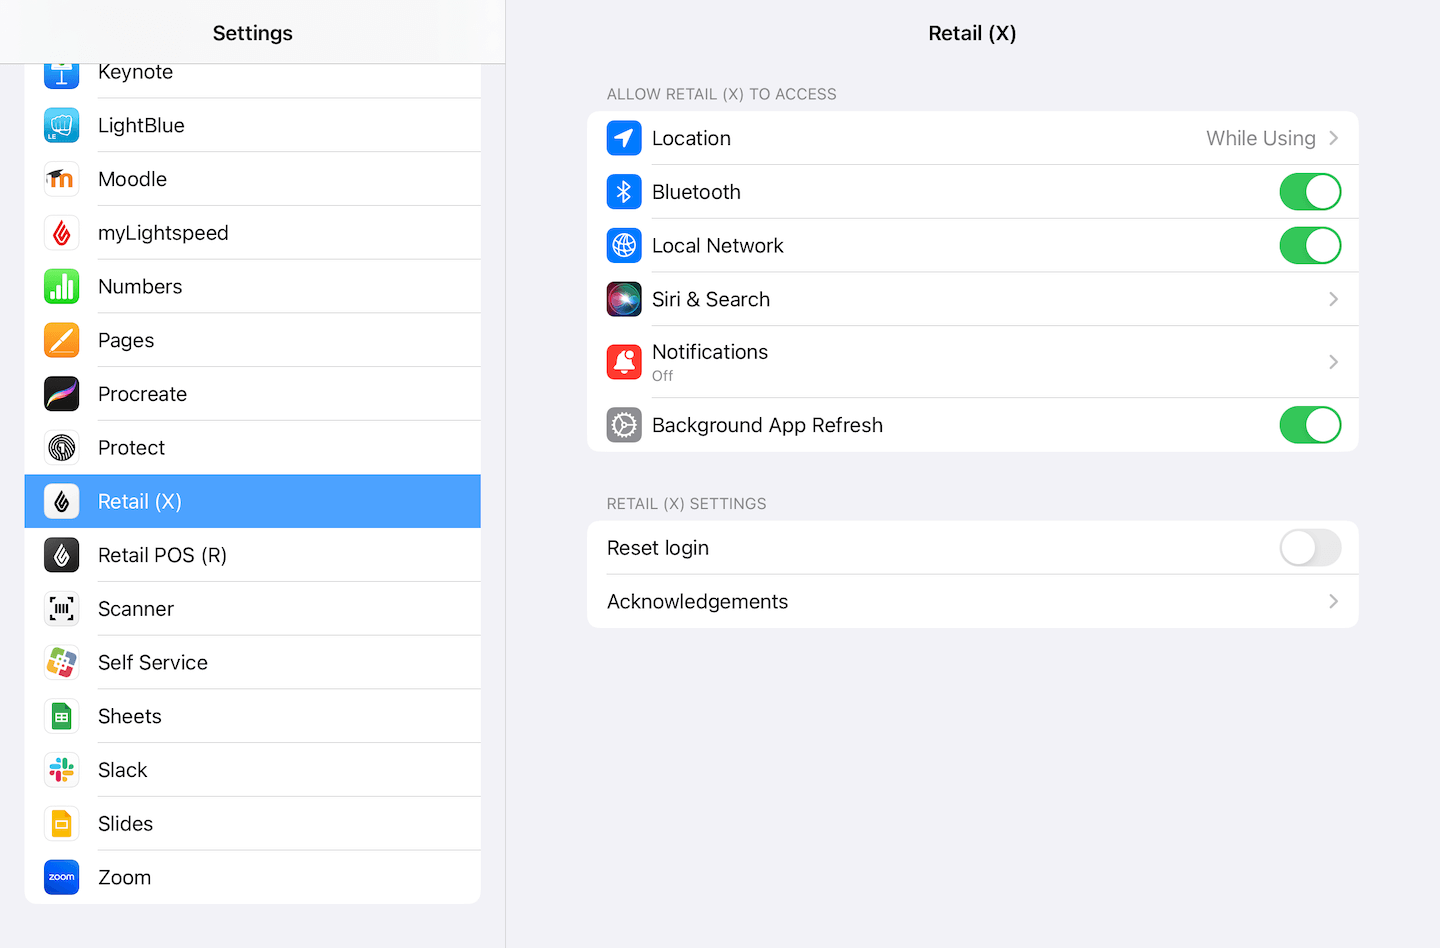This screenshot has height=948, width=1440.
Task: Tap the LightBlue app icon
Action: 62,125
